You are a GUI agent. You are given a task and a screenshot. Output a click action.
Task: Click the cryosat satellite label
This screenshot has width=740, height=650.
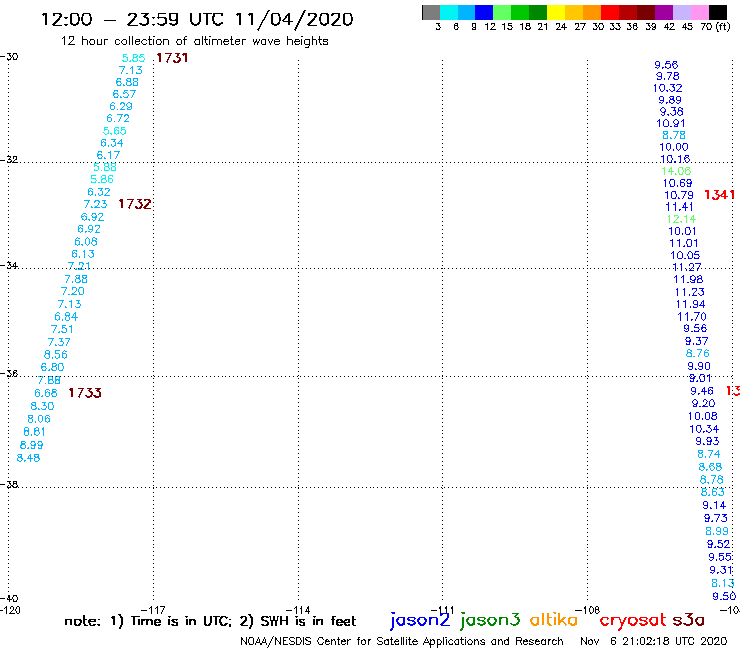coord(633,620)
